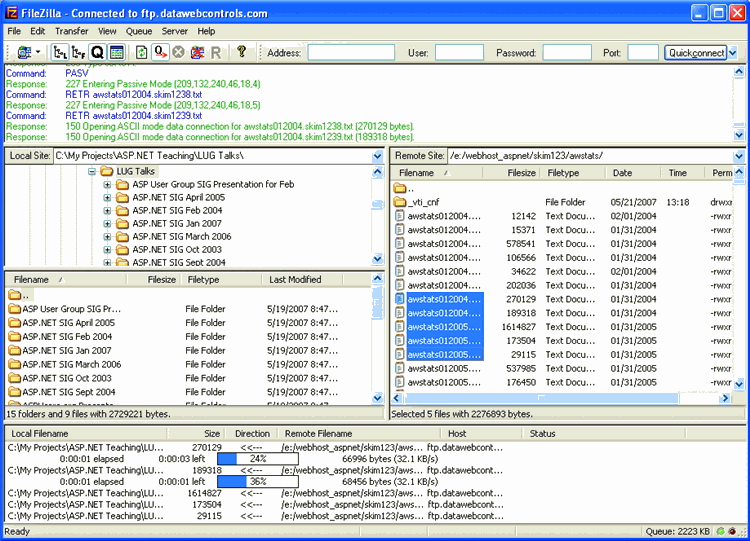Sort local list by Last Modified column

pos(302,279)
